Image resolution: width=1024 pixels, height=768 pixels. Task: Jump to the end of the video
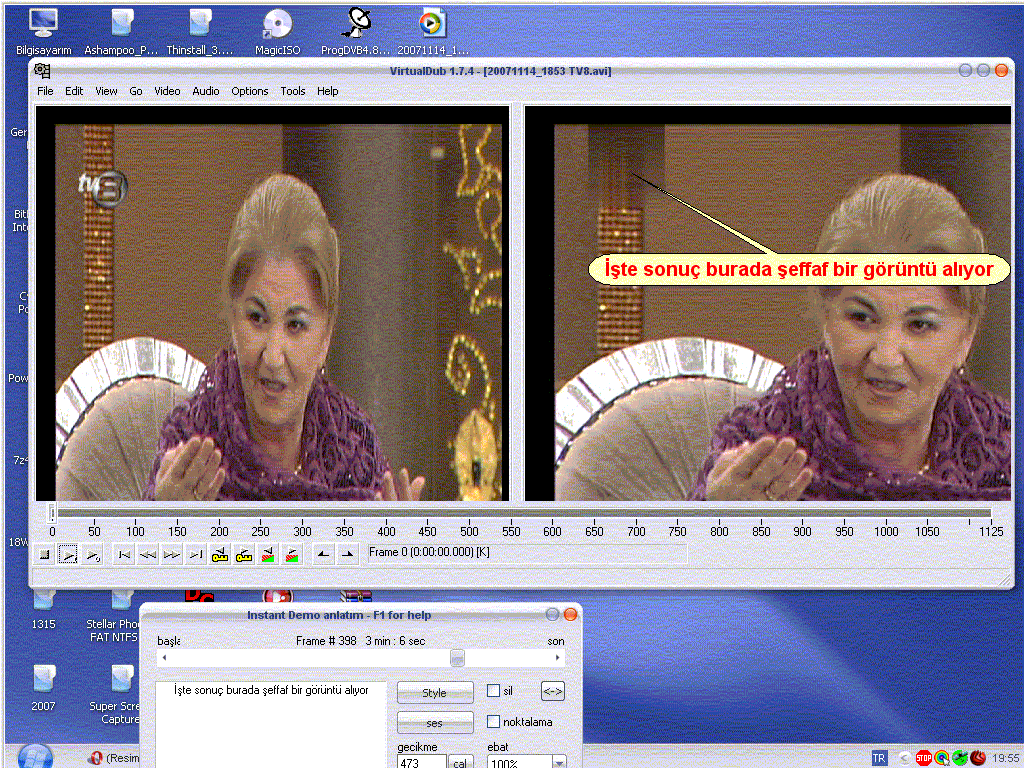point(196,555)
